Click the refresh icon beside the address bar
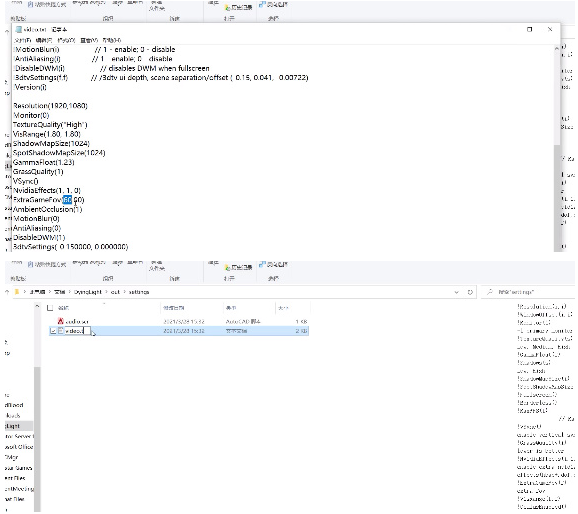The width and height of the screenshot is (578, 514). [470, 292]
